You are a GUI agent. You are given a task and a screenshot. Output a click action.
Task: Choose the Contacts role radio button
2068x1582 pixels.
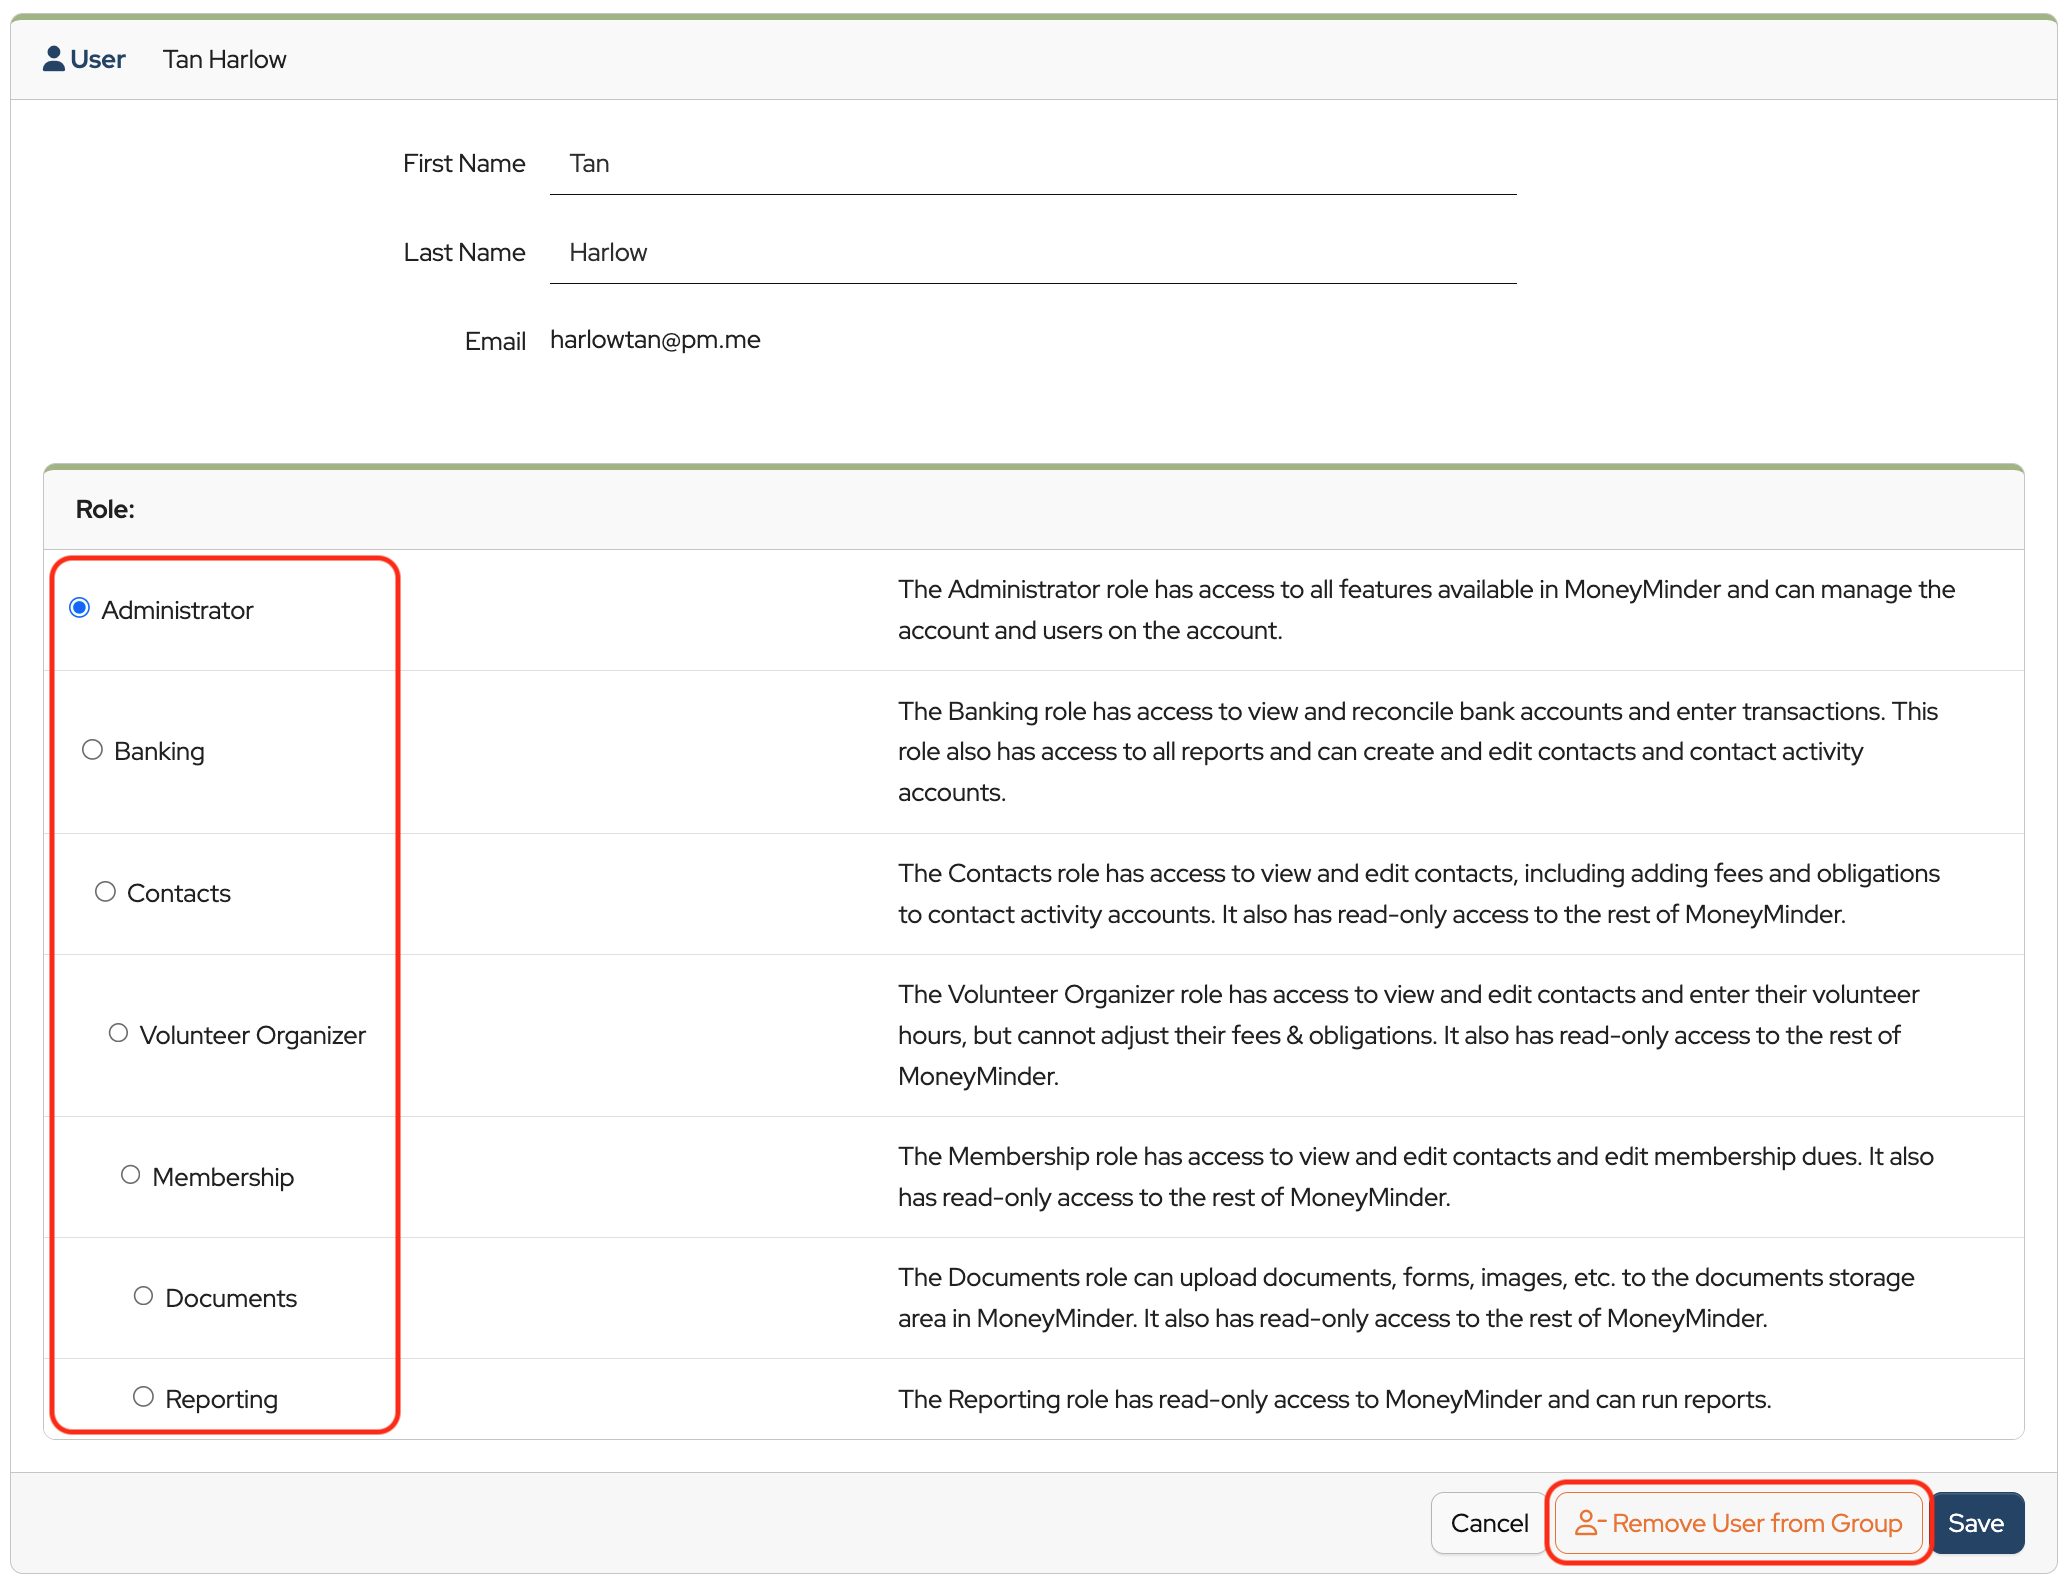pos(105,892)
